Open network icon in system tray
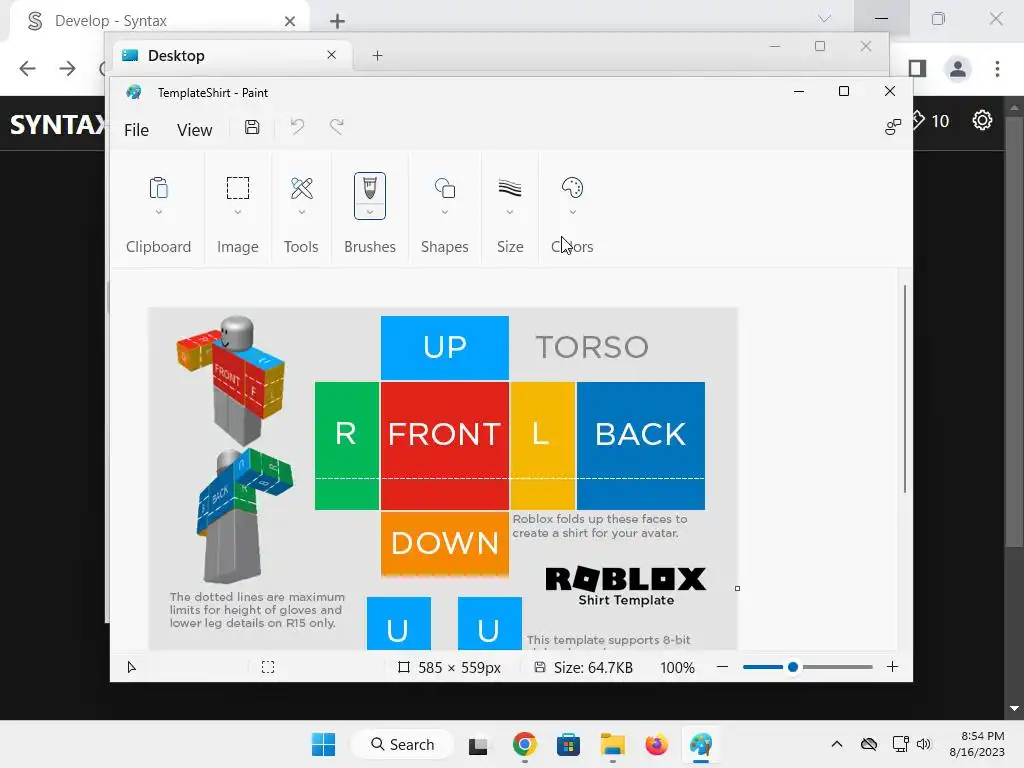This screenshot has width=1024, height=768. point(900,744)
